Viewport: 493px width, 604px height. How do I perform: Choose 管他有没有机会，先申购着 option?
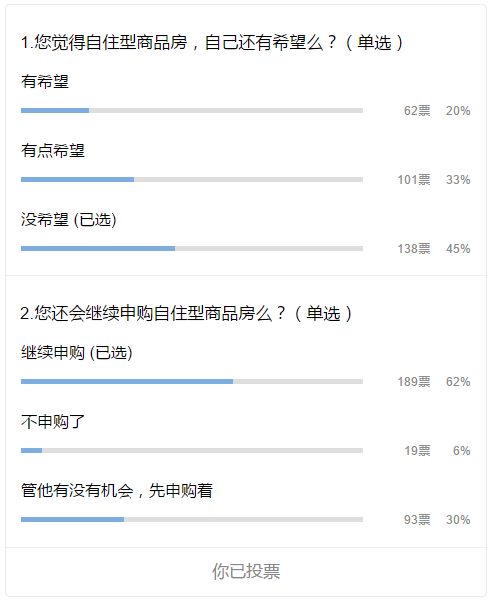(117, 490)
